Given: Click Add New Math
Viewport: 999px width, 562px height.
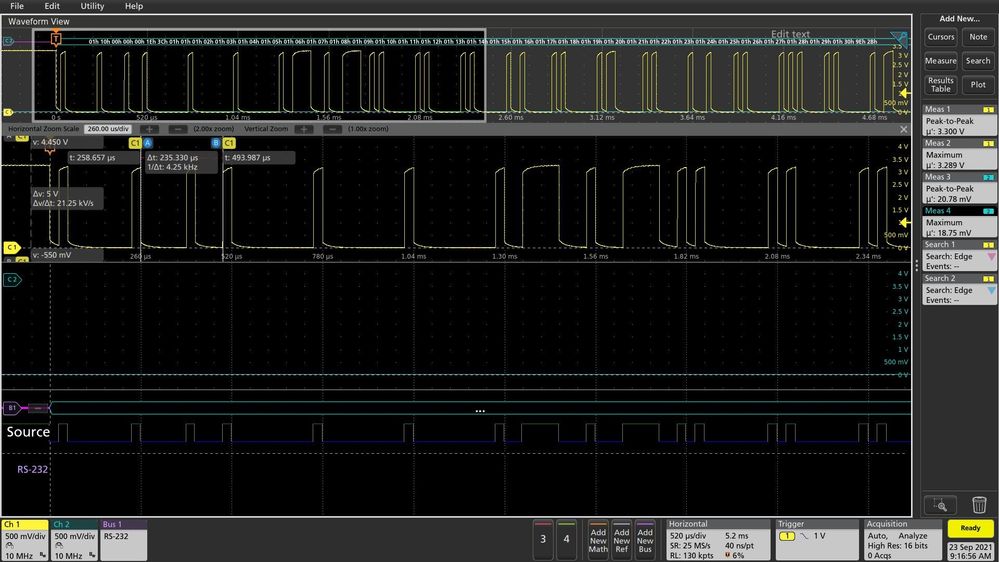Looking at the screenshot, I should [x=598, y=540].
